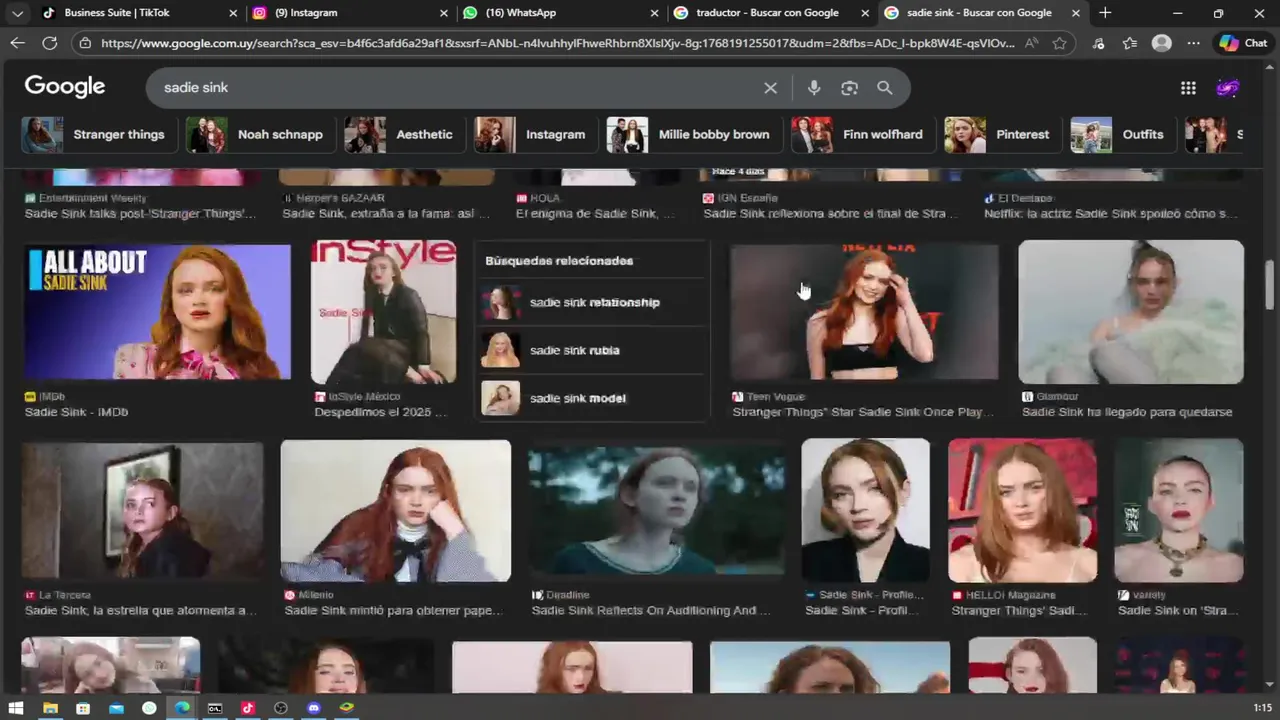Open the Favorites list icon
This screenshot has width=1280, height=720.
click(x=1130, y=43)
